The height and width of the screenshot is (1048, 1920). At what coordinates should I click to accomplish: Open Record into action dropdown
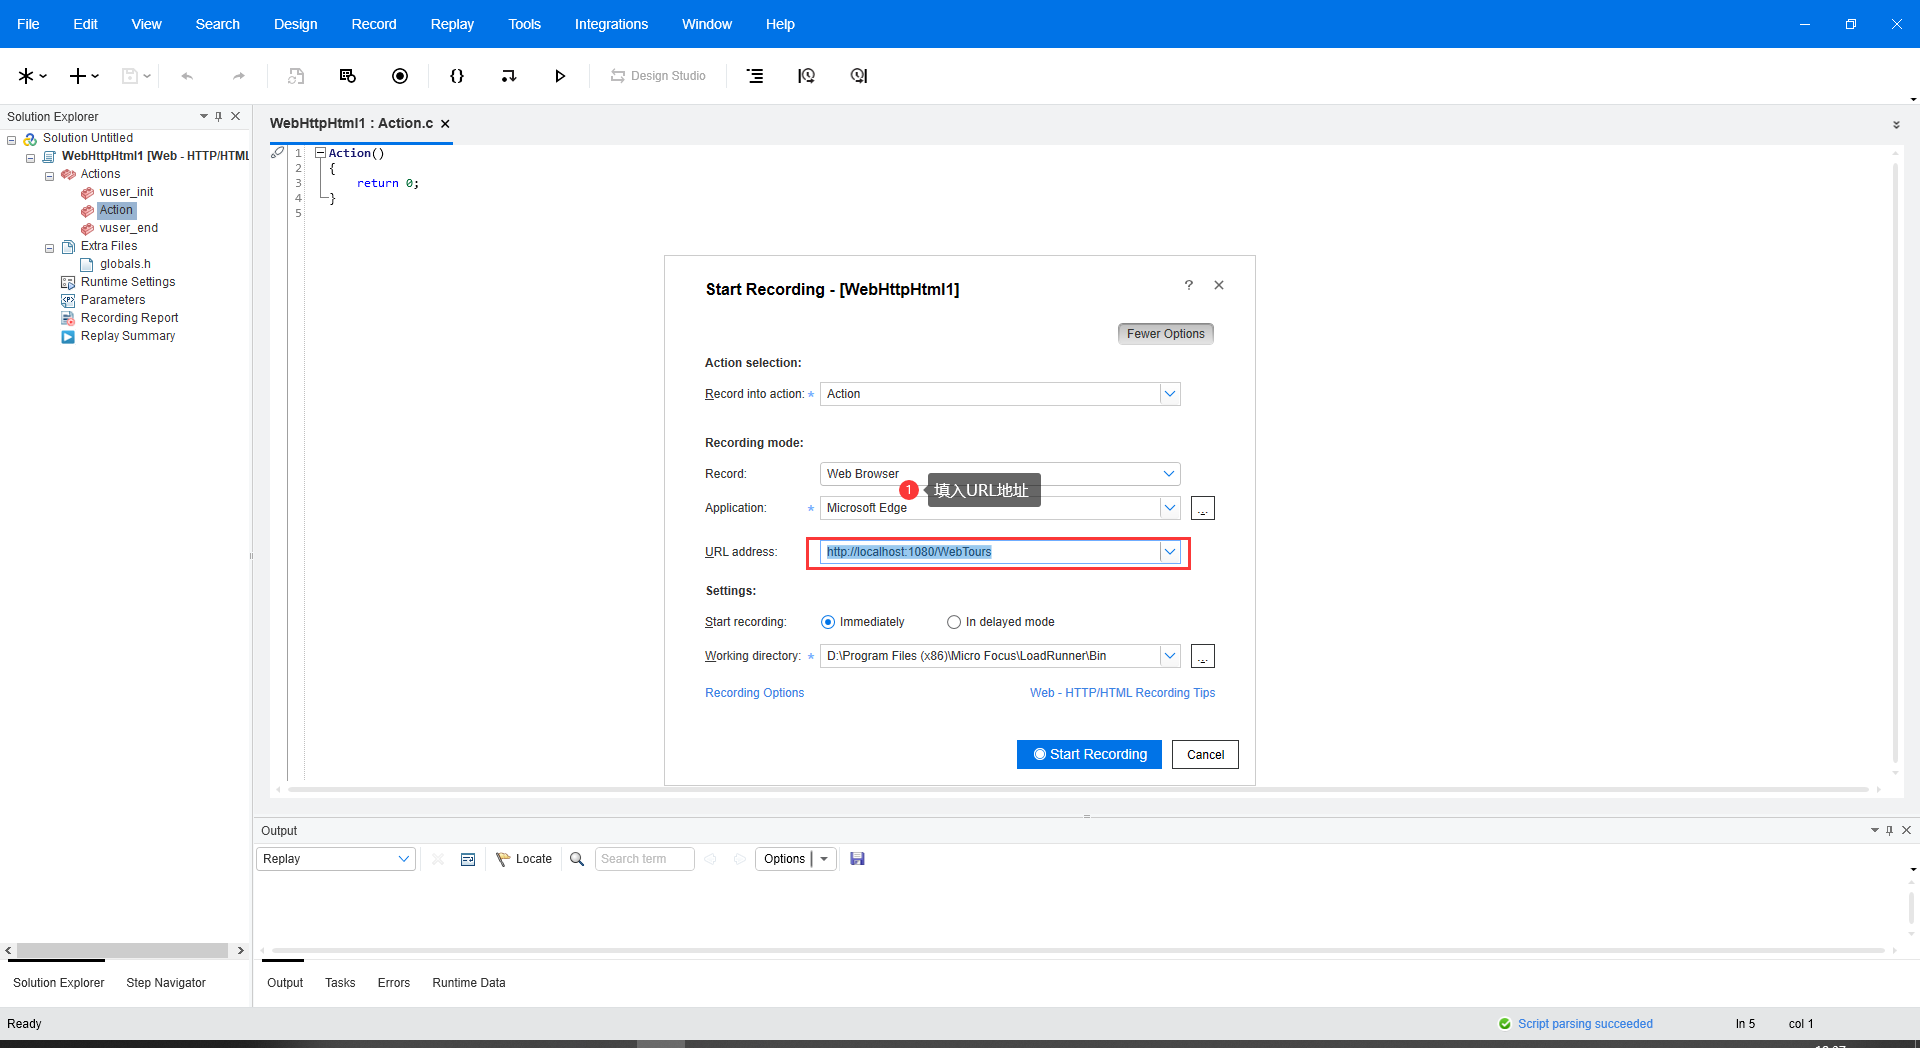pyautogui.click(x=1169, y=394)
